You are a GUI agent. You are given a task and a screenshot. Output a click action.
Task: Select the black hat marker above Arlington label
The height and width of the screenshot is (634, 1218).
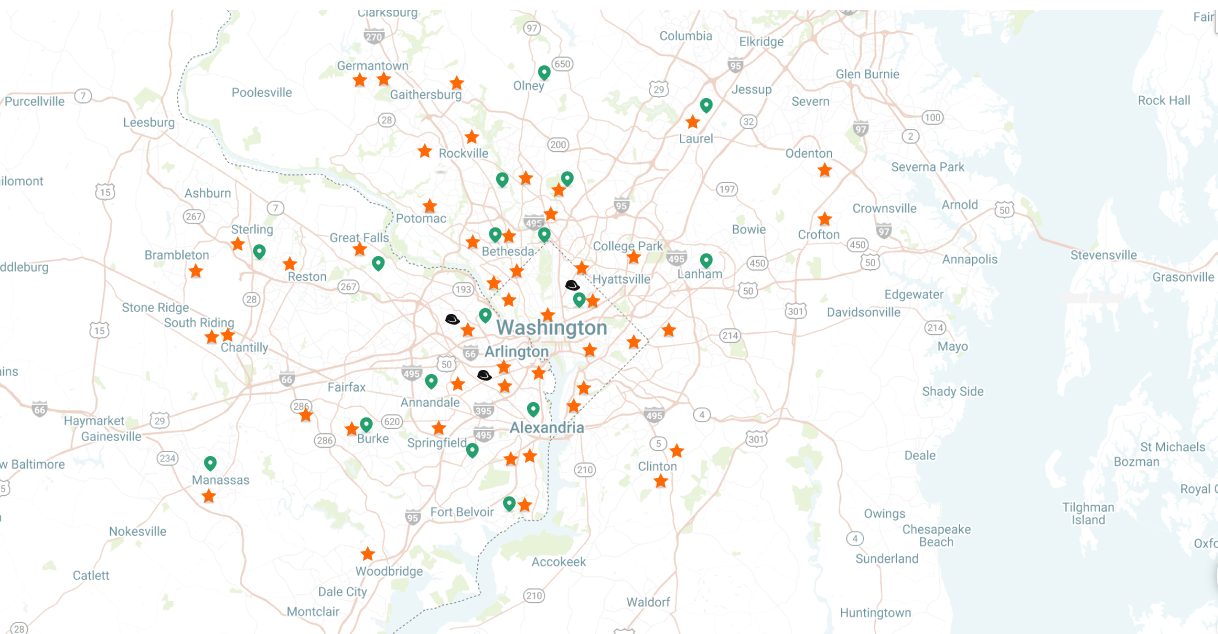[452, 319]
